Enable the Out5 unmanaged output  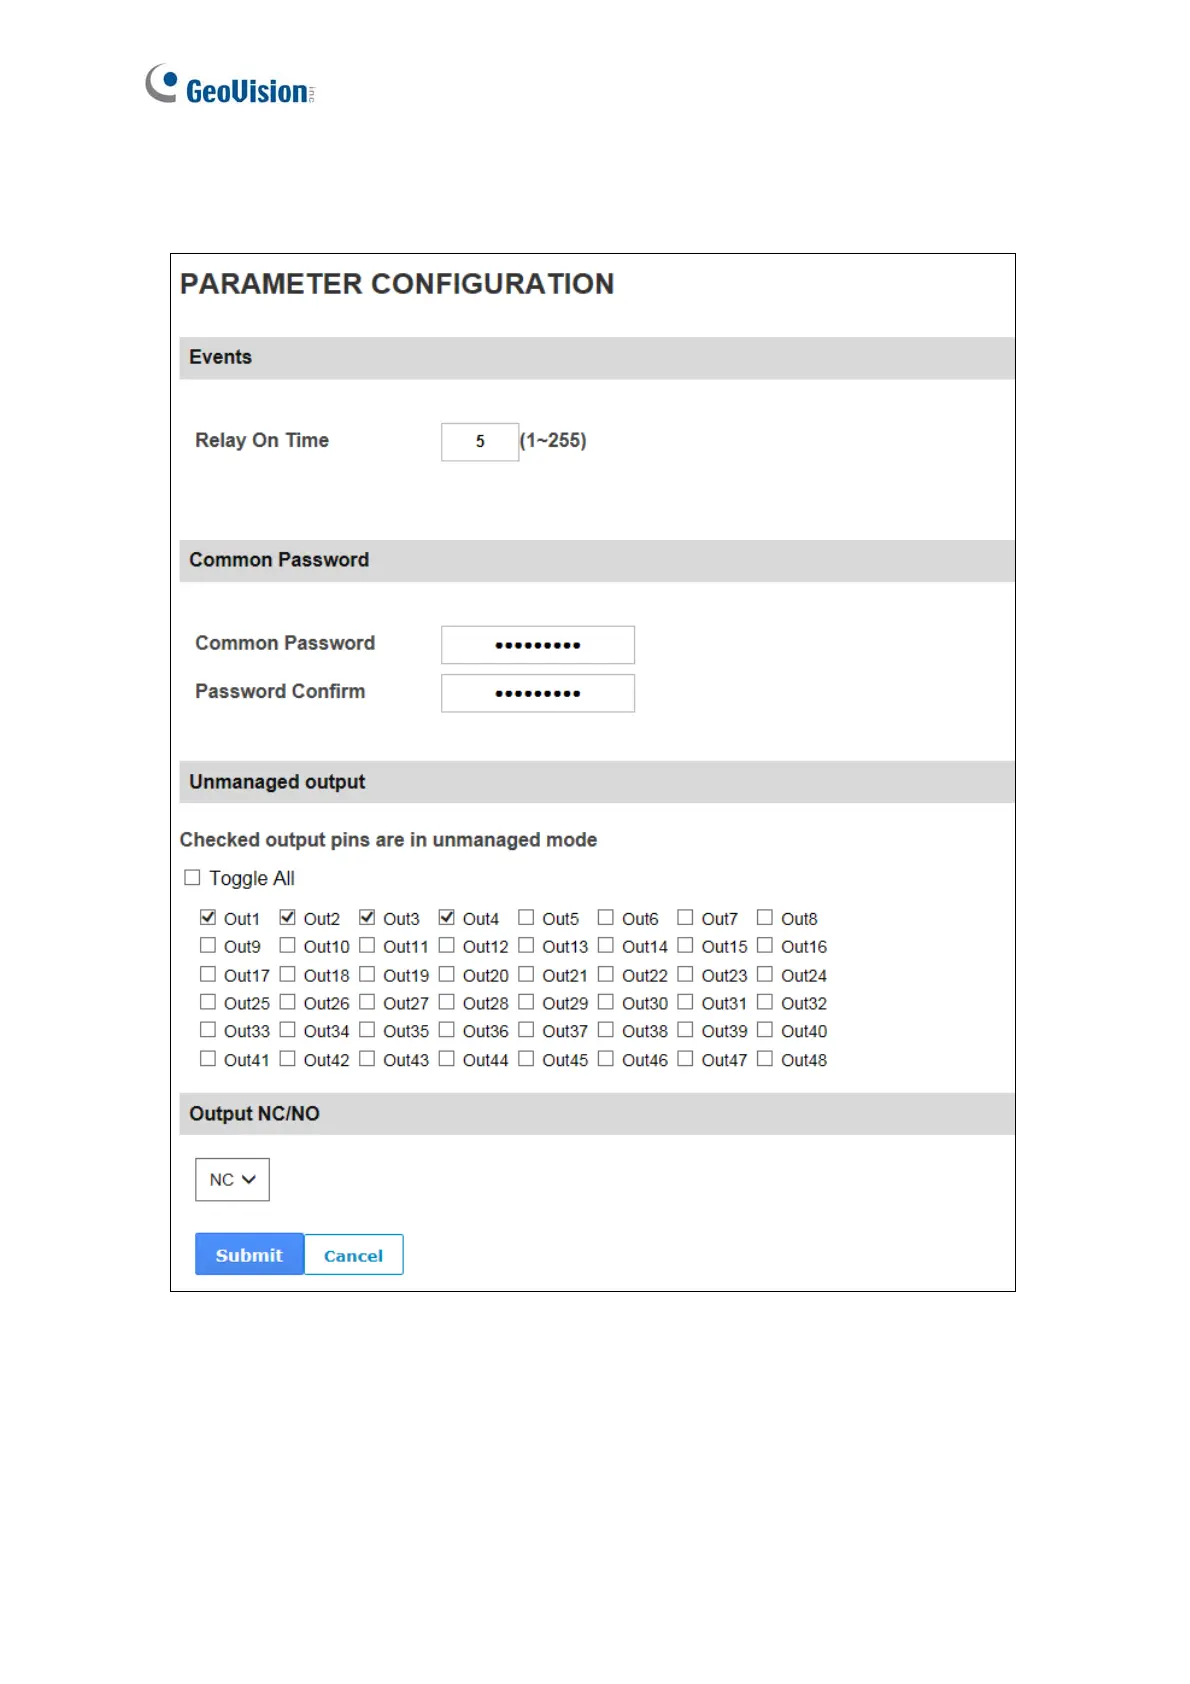[x=526, y=917]
